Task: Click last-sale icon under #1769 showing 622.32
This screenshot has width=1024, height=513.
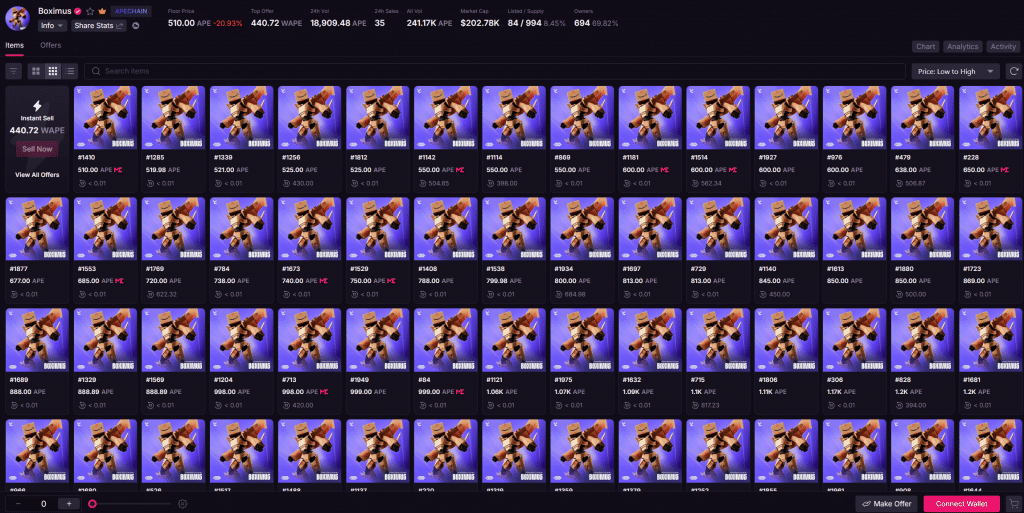Action: click(150, 294)
